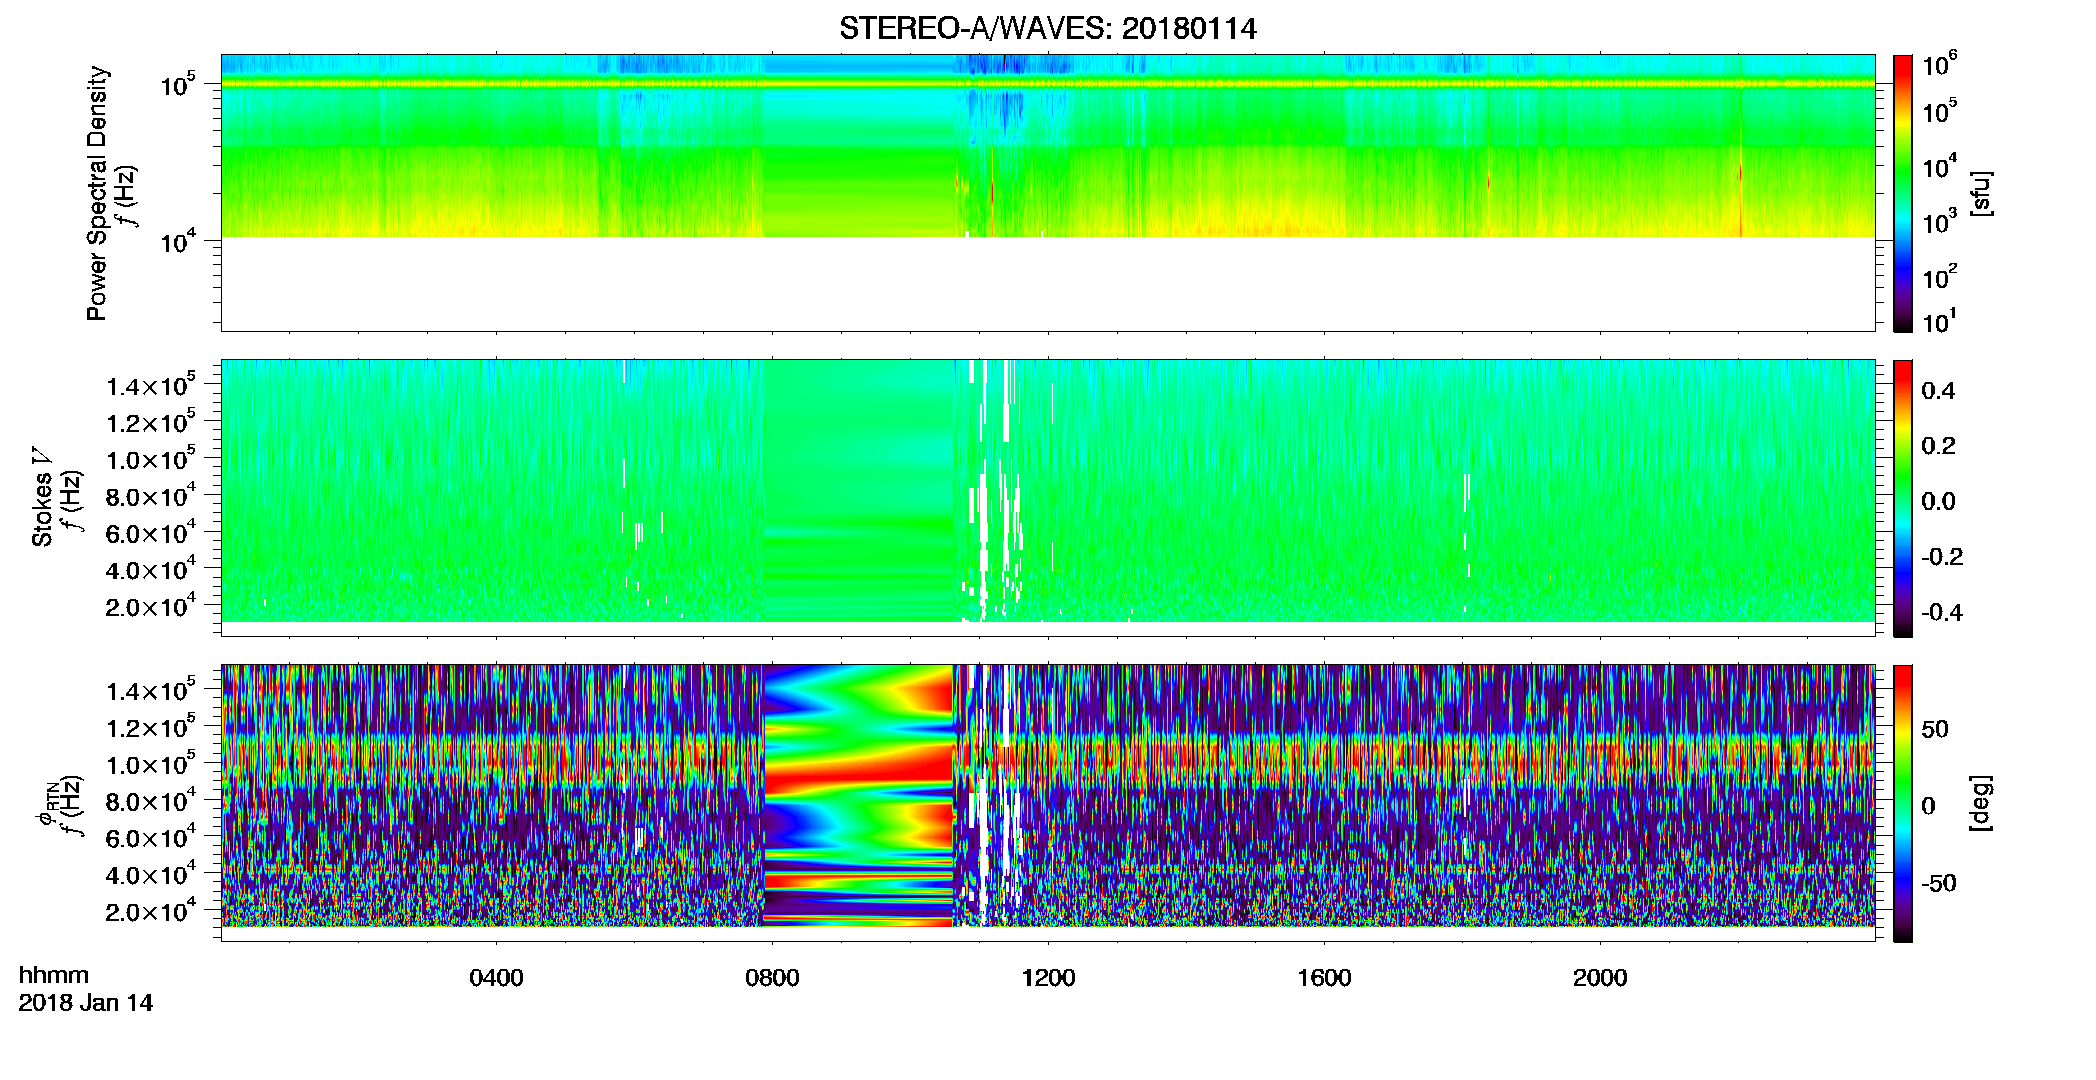Click the yellow 10^5 Hz line in top spectrogram
Image resolution: width=2096 pixels, height=1080 pixels.
(x=1048, y=84)
